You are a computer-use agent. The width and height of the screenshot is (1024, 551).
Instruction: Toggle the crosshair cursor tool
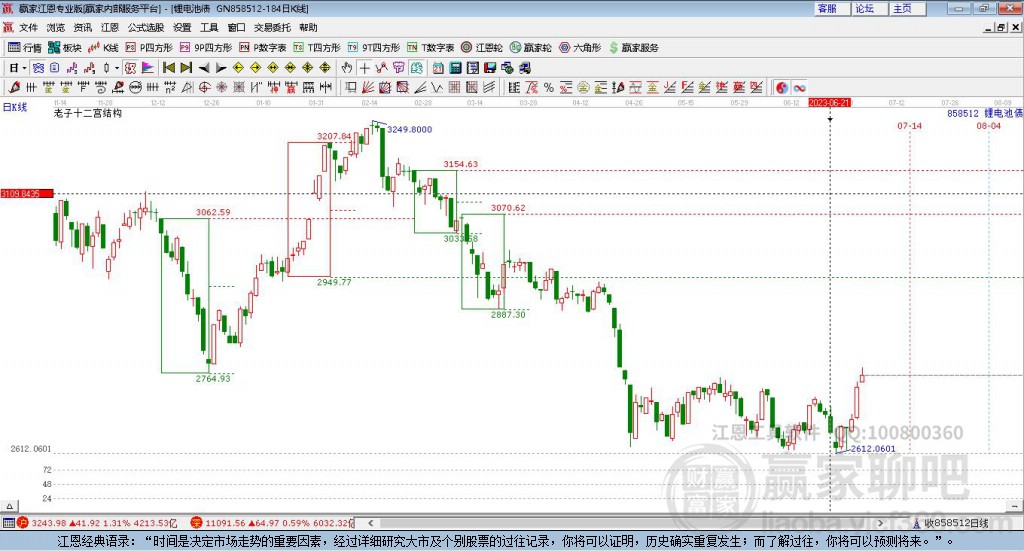click(x=364, y=68)
